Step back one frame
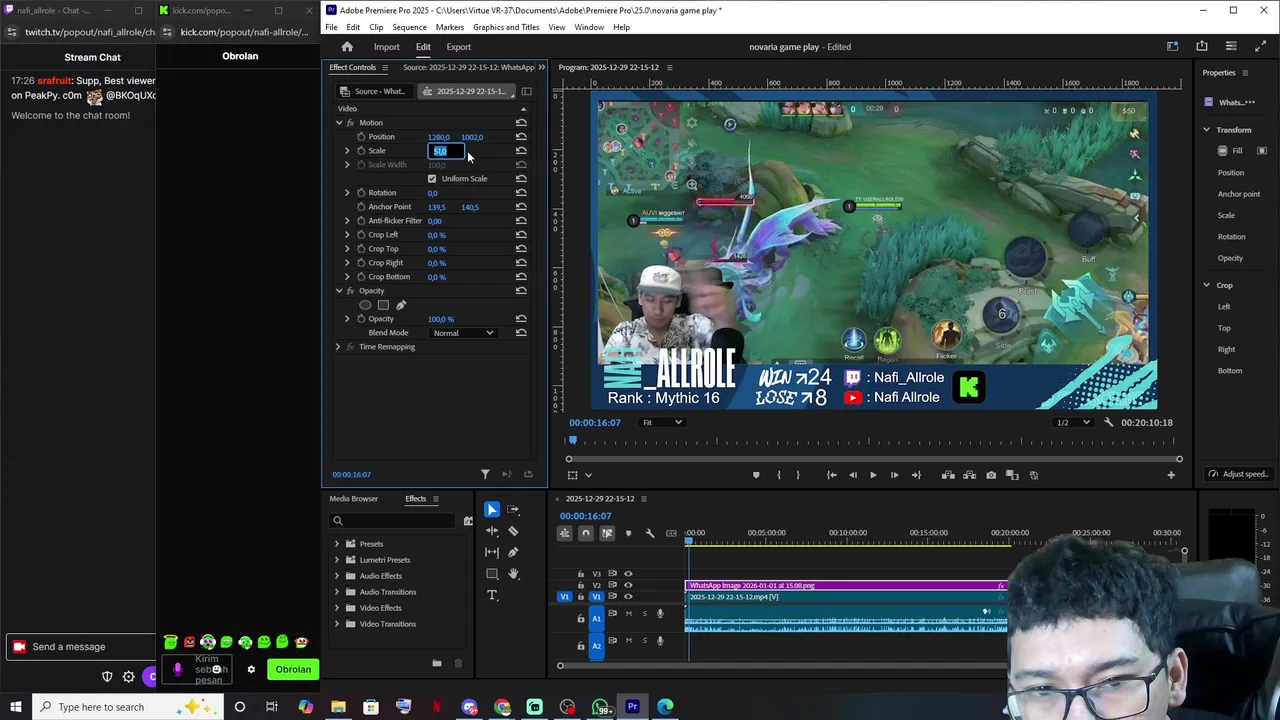 [852, 475]
